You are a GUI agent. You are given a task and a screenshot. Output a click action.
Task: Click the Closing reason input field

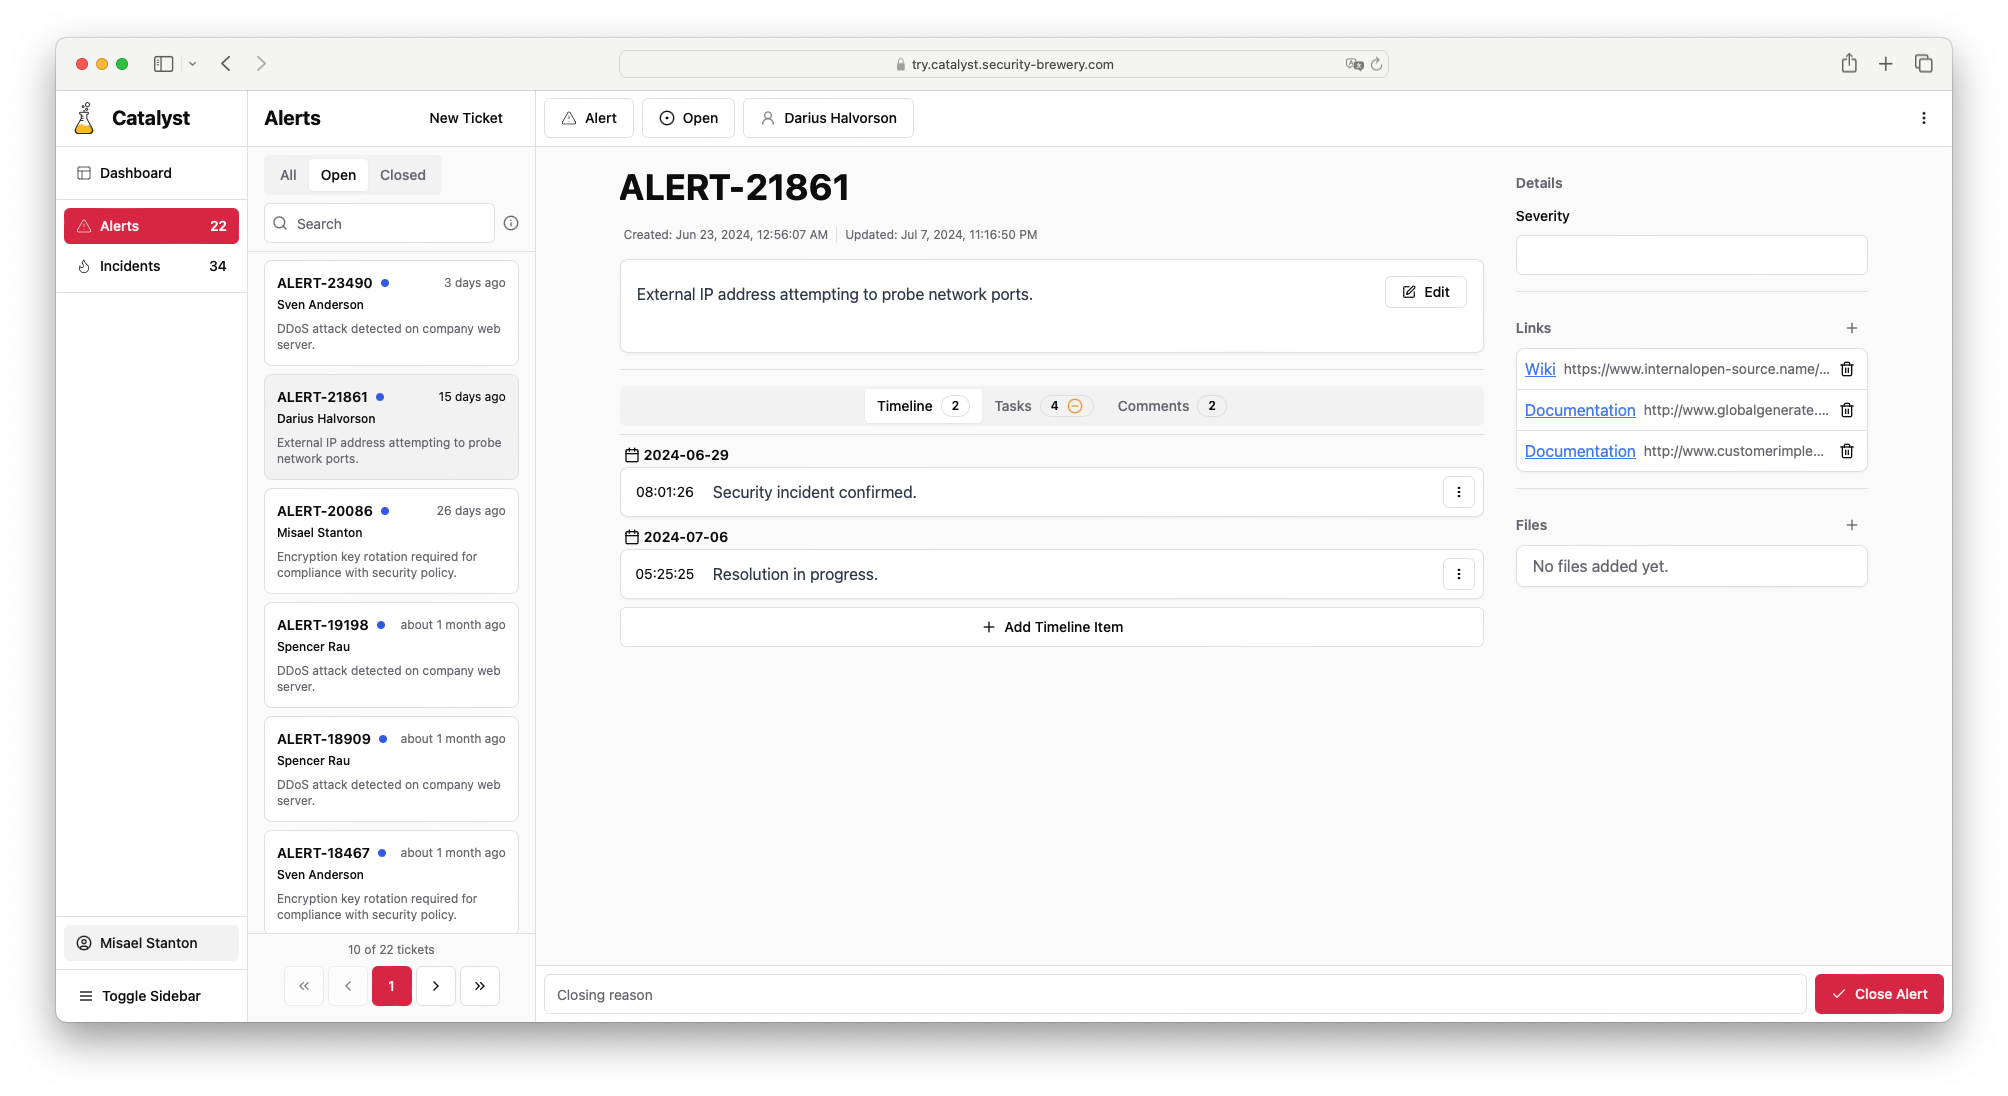[1174, 995]
